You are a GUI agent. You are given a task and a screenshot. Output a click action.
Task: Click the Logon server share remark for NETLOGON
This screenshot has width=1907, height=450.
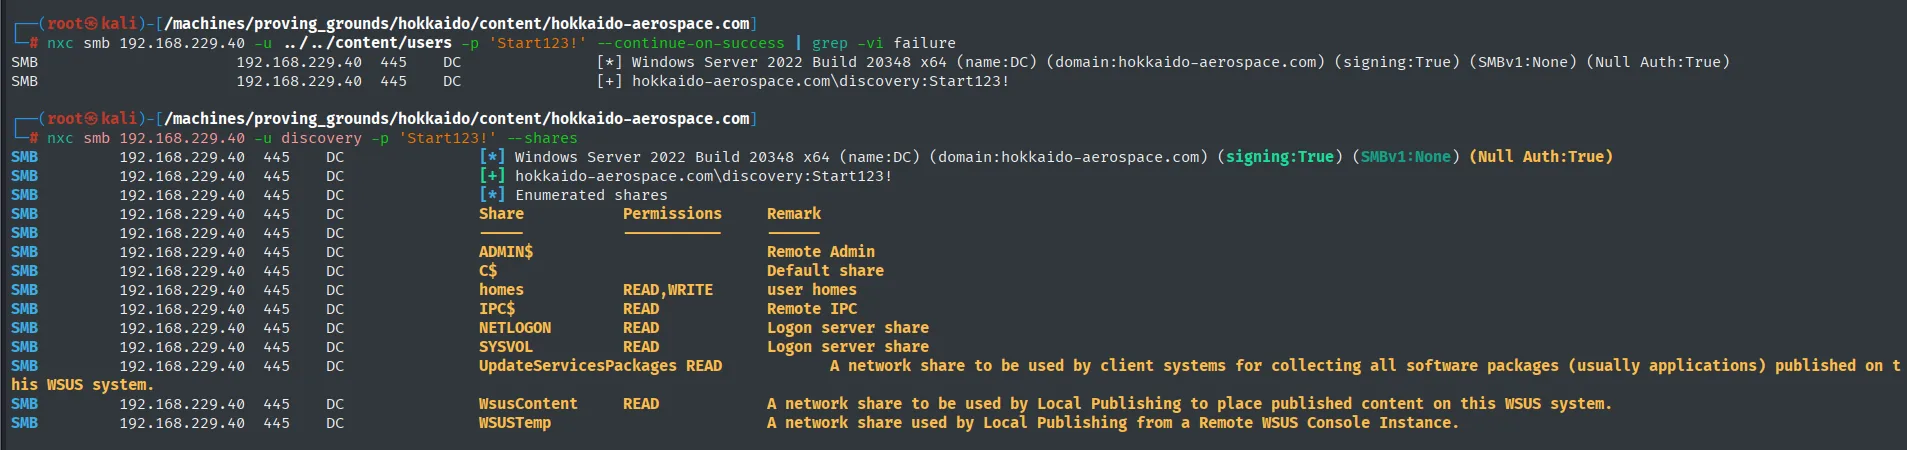(x=848, y=328)
